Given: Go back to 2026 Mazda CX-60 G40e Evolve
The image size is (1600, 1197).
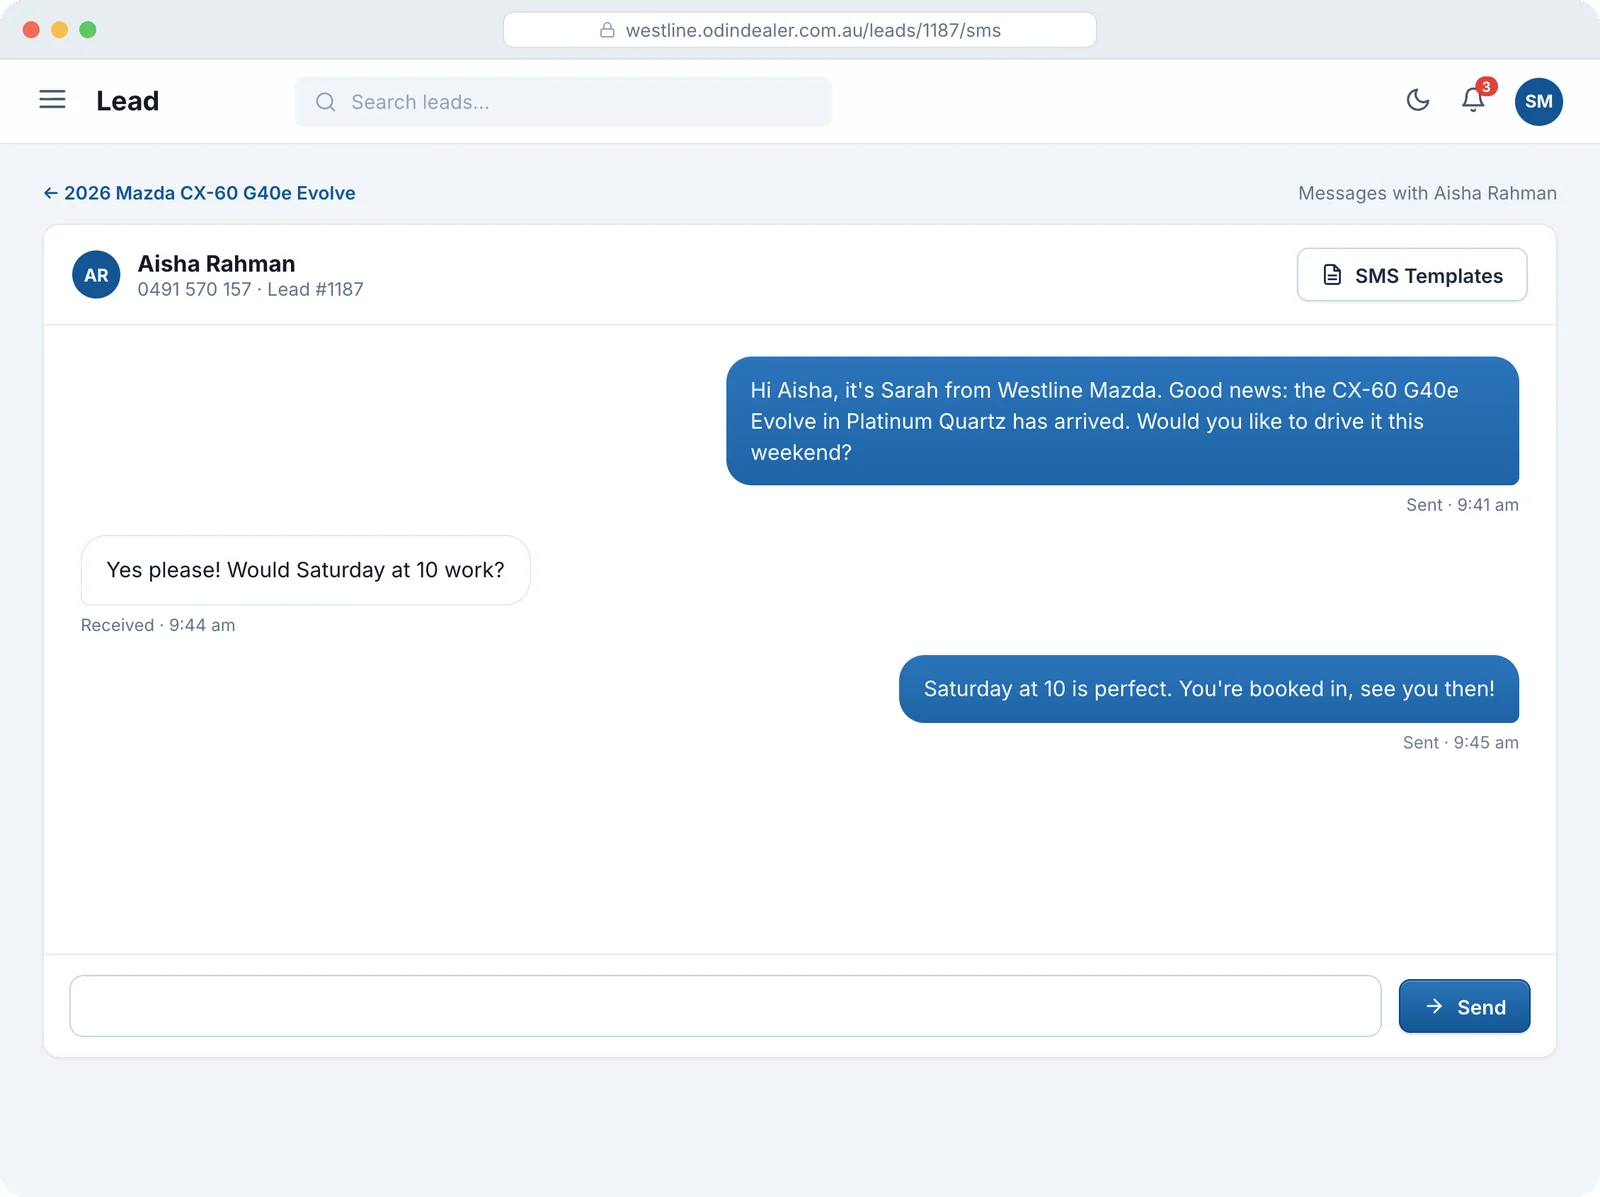Looking at the screenshot, I should [x=199, y=193].
